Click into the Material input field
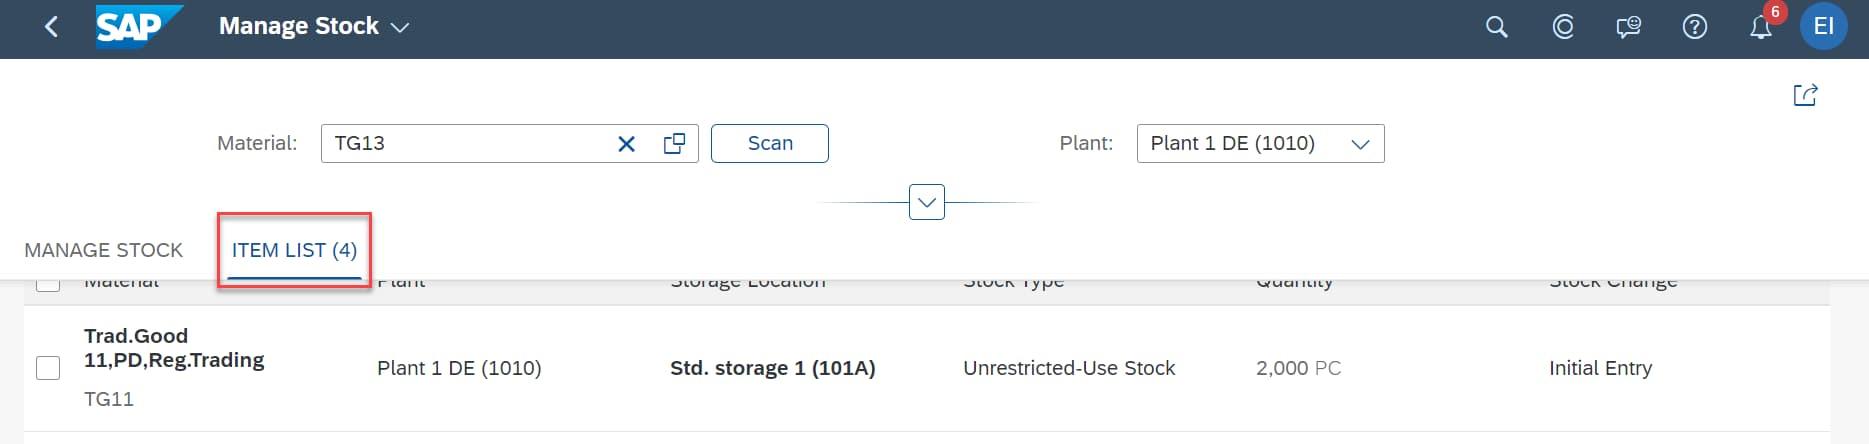 click(465, 144)
